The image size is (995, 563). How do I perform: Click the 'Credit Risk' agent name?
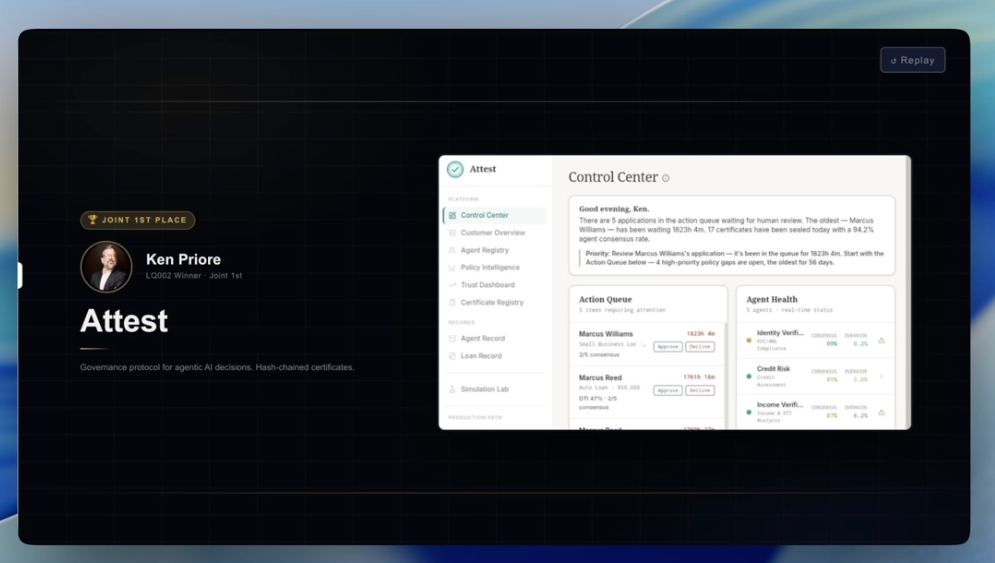[x=773, y=369]
